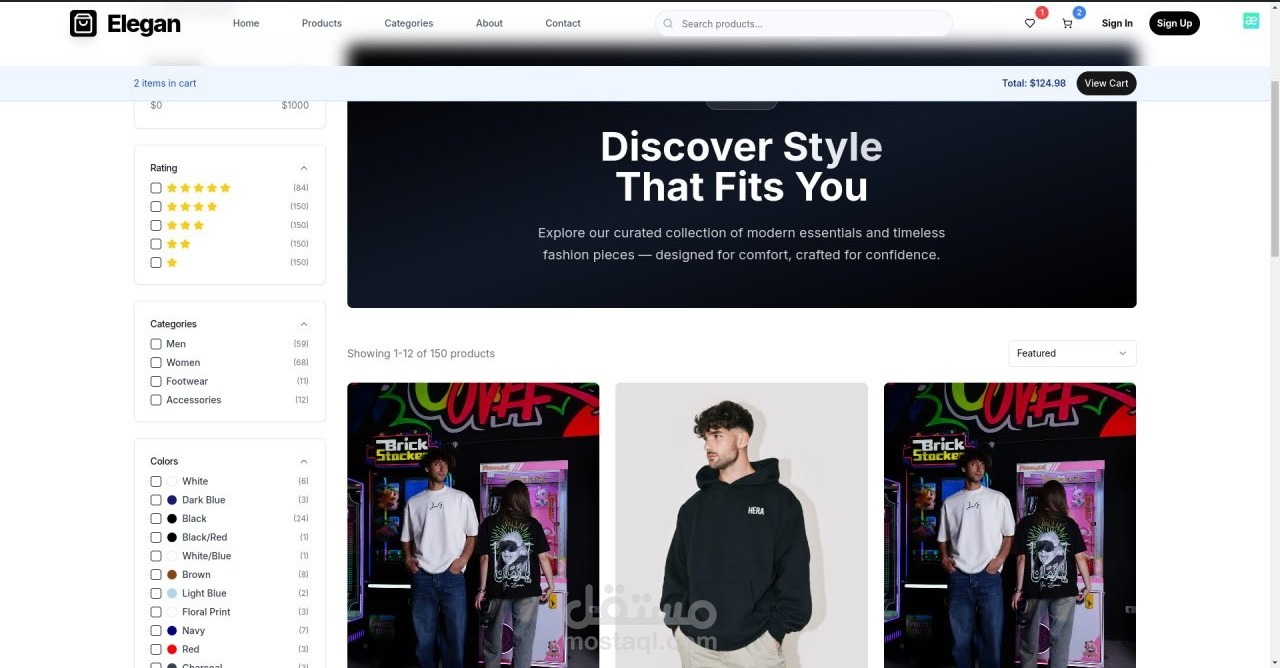Screen dimensions: 1280x668
Task: Click the Elegan shopping bag logo icon
Action: pyautogui.click(x=83, y=23)
